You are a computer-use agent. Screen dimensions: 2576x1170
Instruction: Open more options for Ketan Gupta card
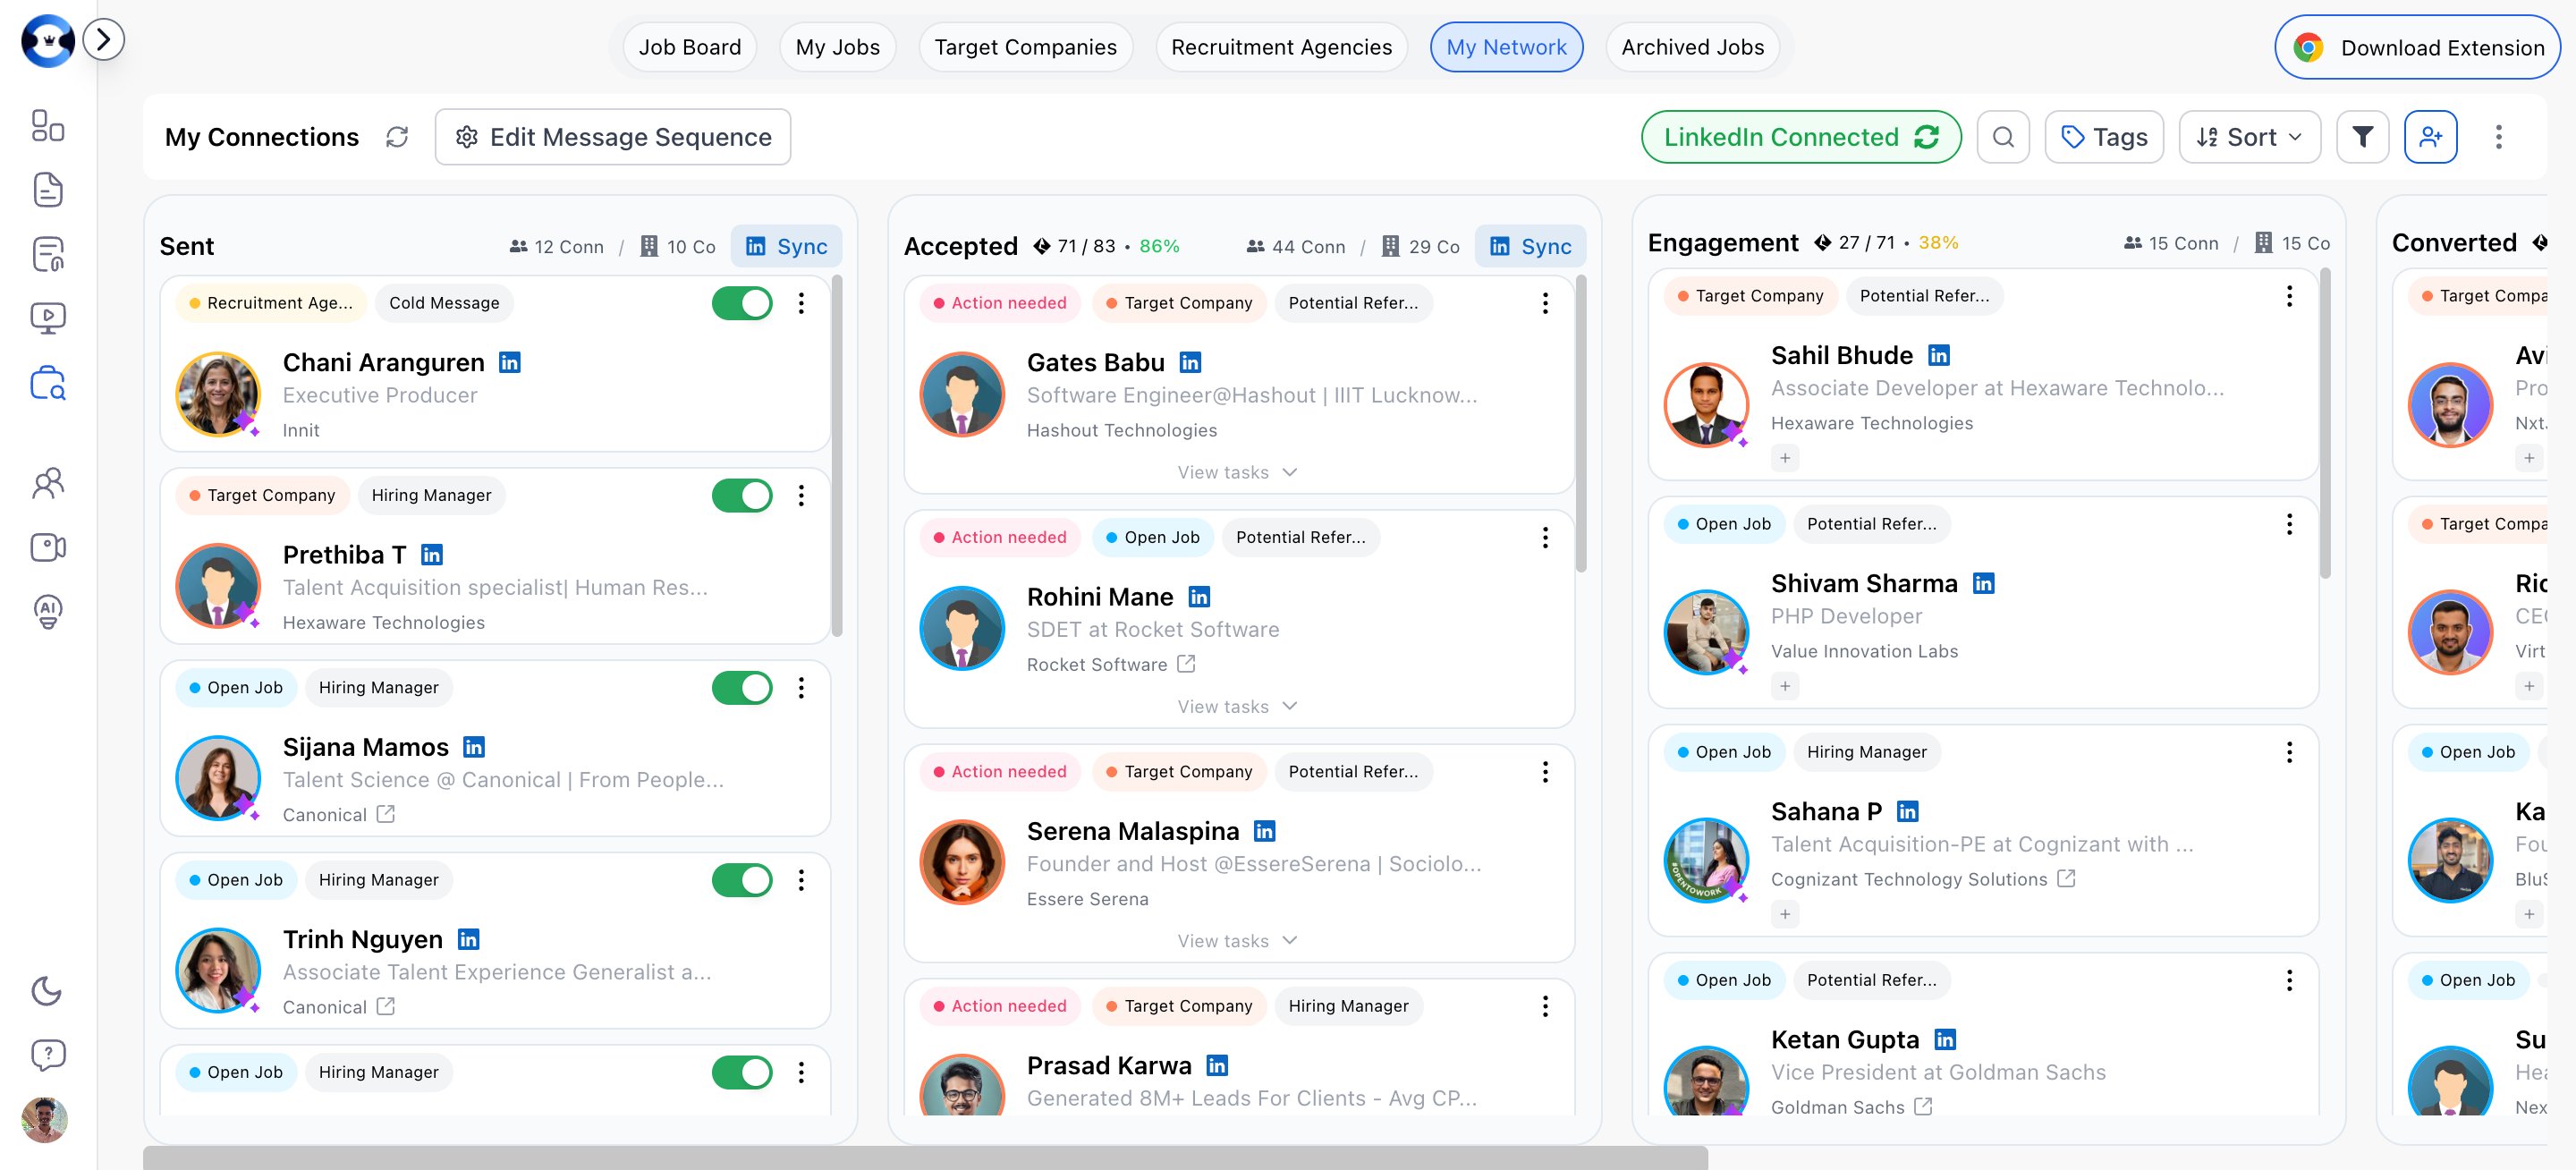point(2289,980)
